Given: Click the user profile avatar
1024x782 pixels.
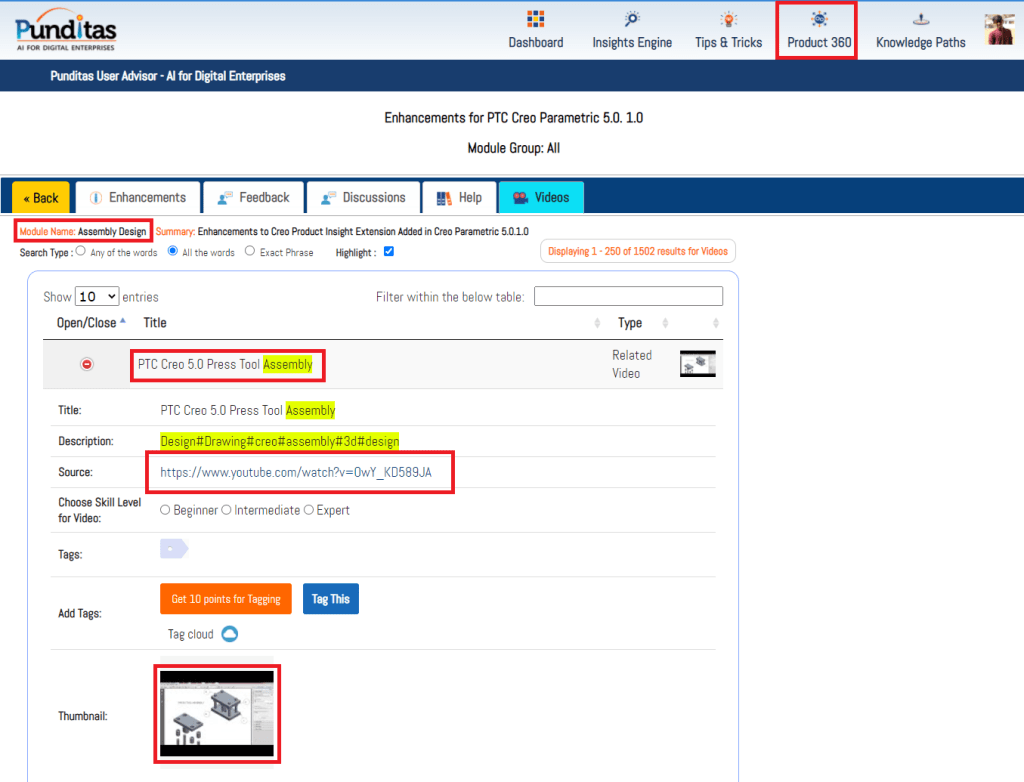Looking at the screenshot, I should (x=999, y=30).
